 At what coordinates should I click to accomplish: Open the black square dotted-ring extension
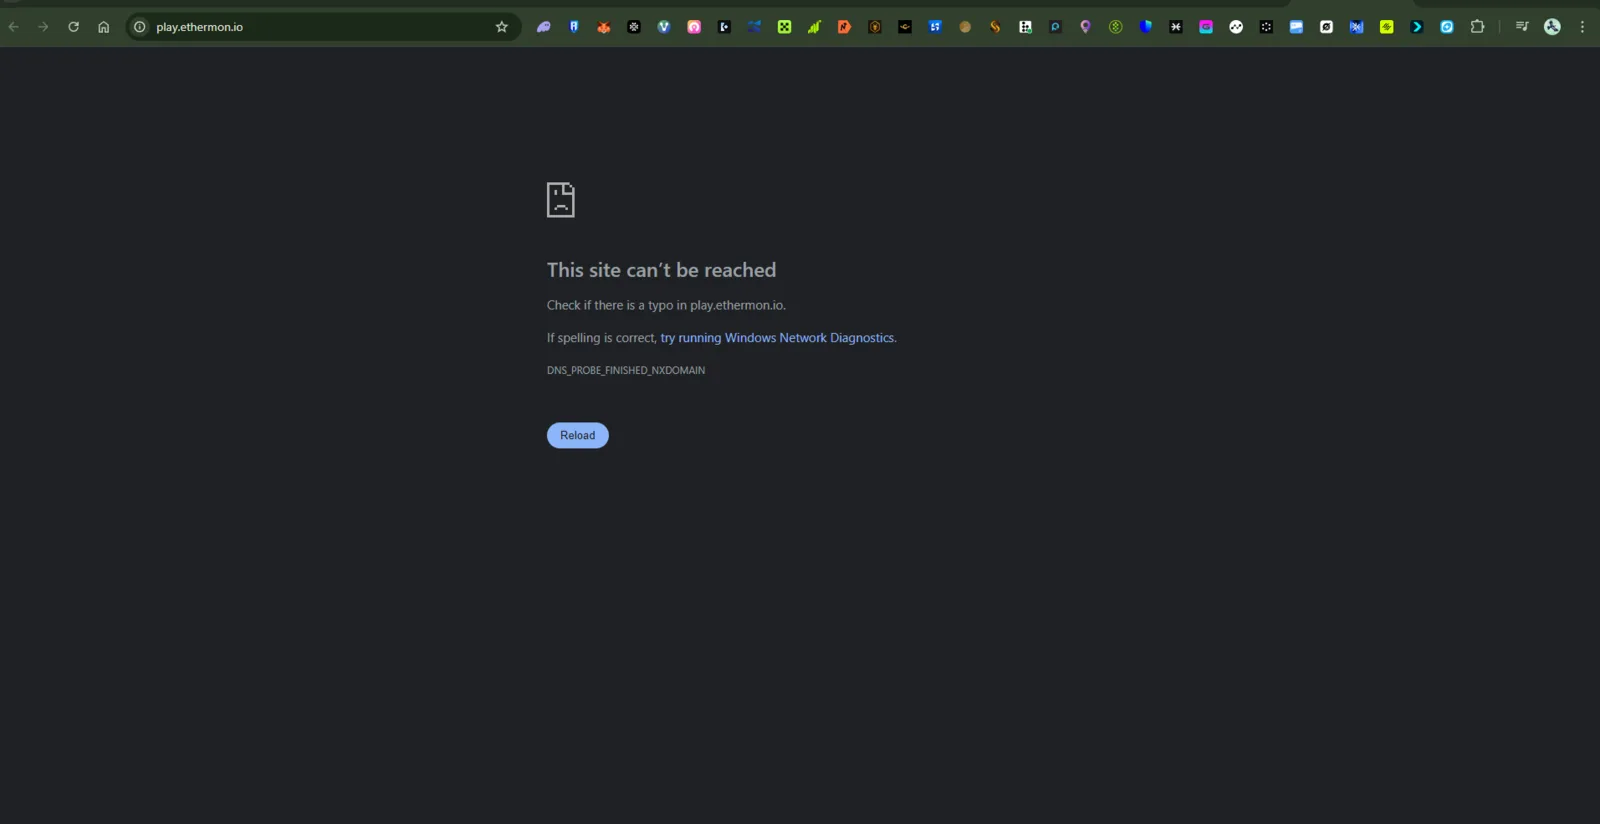click(x=1266, y=27)
